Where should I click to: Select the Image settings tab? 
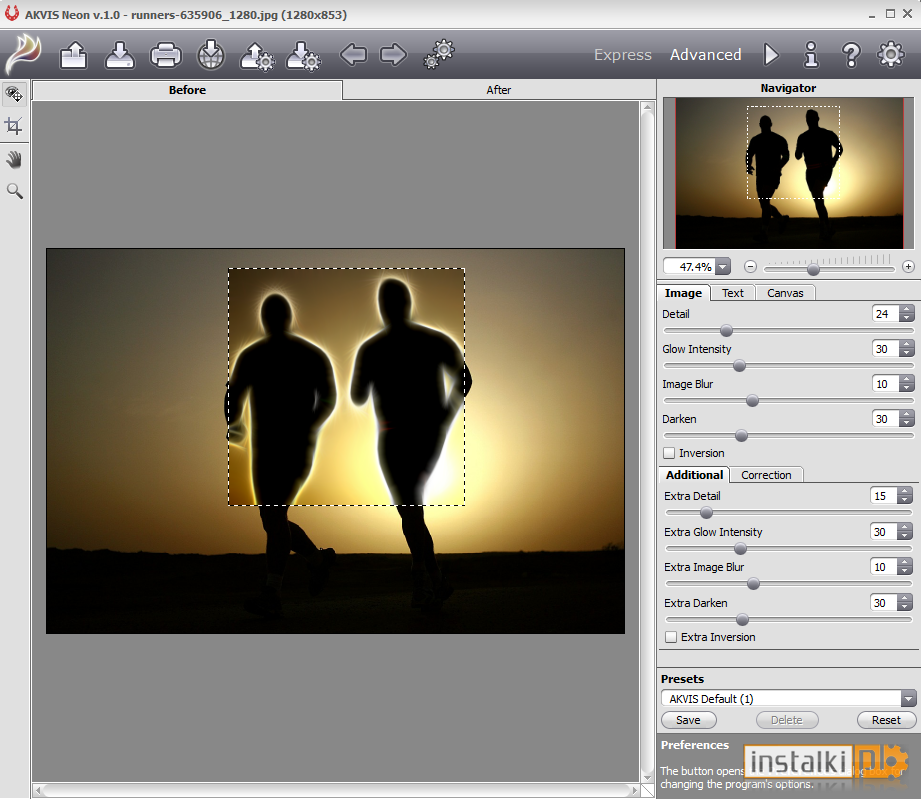pos(683,293)
